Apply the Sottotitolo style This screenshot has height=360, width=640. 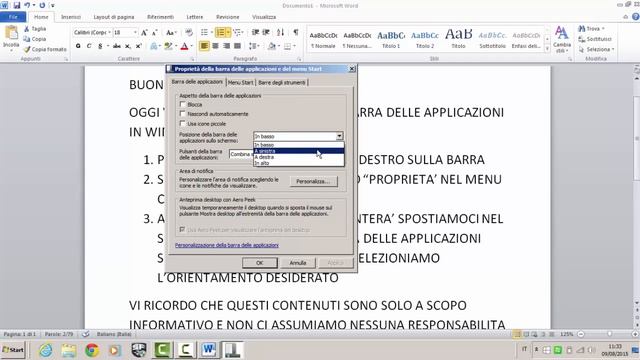tap(492, 39)
